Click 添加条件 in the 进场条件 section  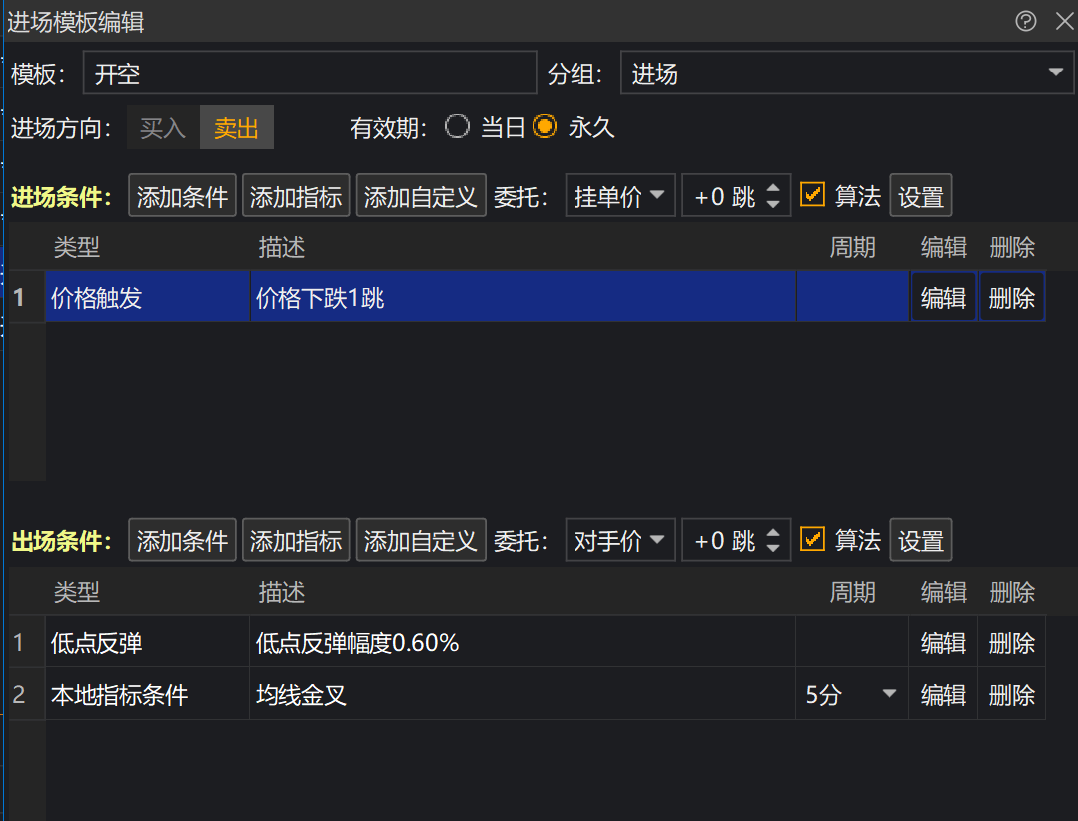pos(182,196)
